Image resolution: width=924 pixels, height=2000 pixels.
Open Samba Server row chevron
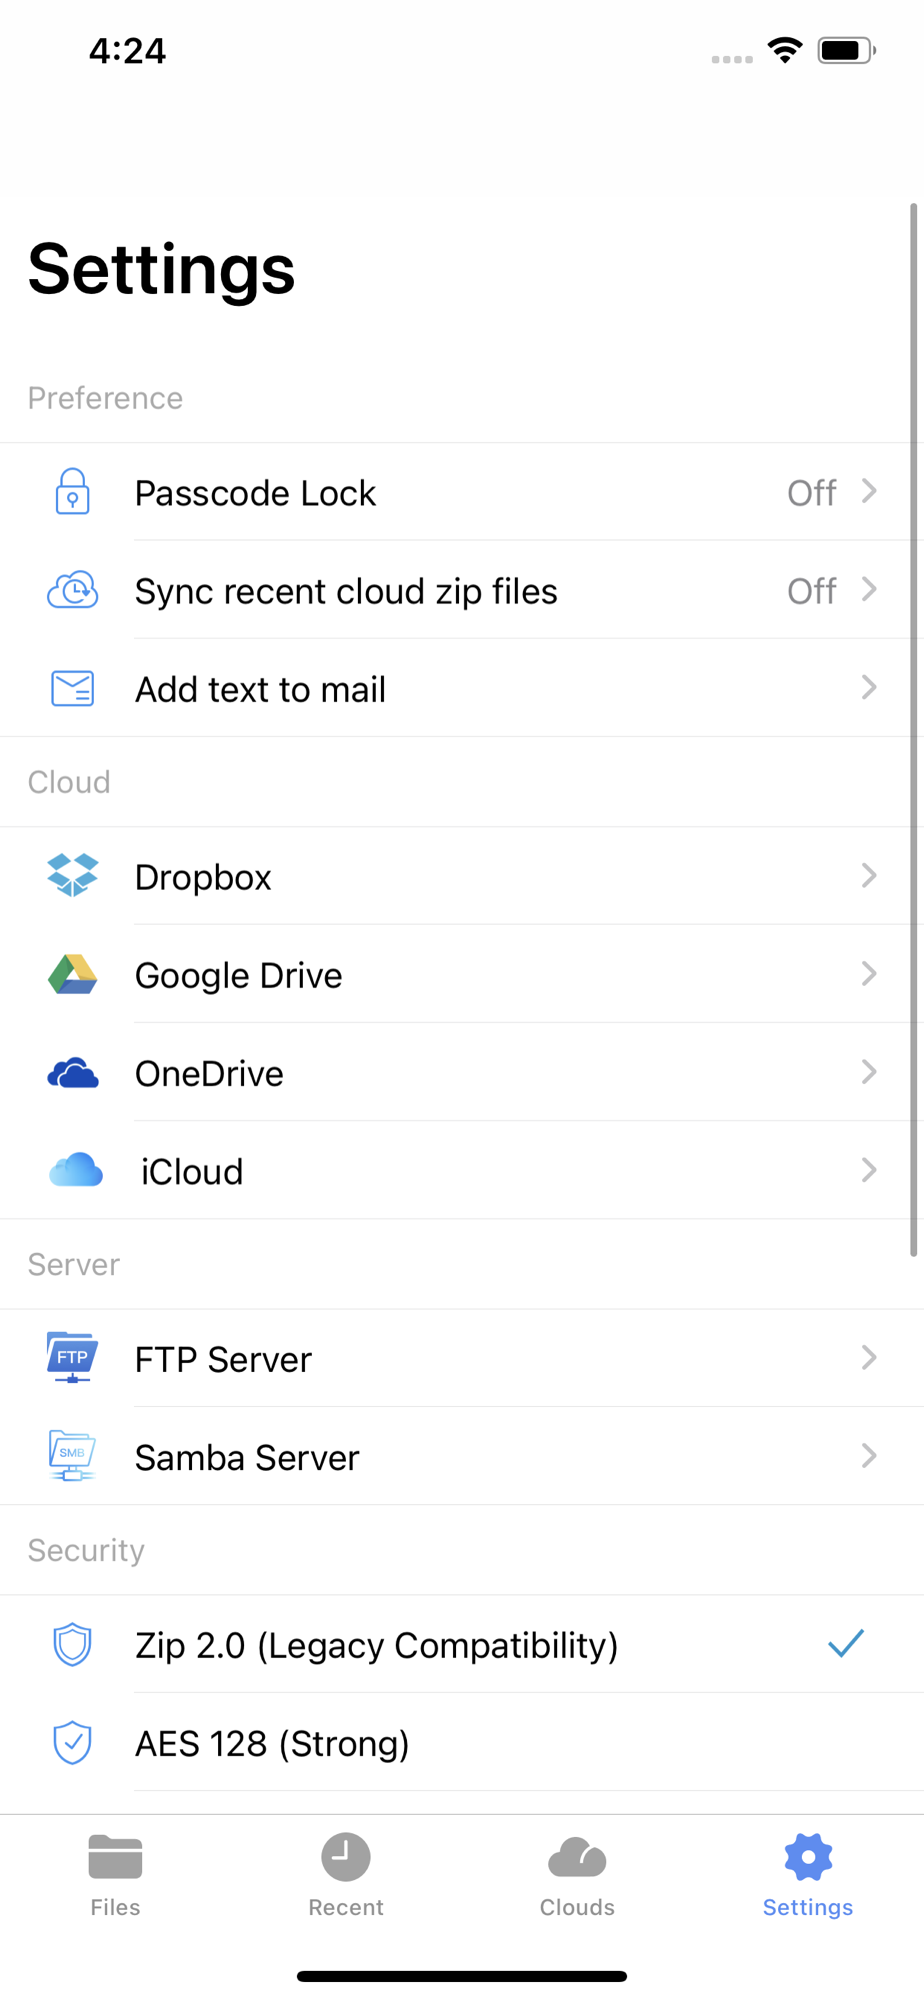869,1455
